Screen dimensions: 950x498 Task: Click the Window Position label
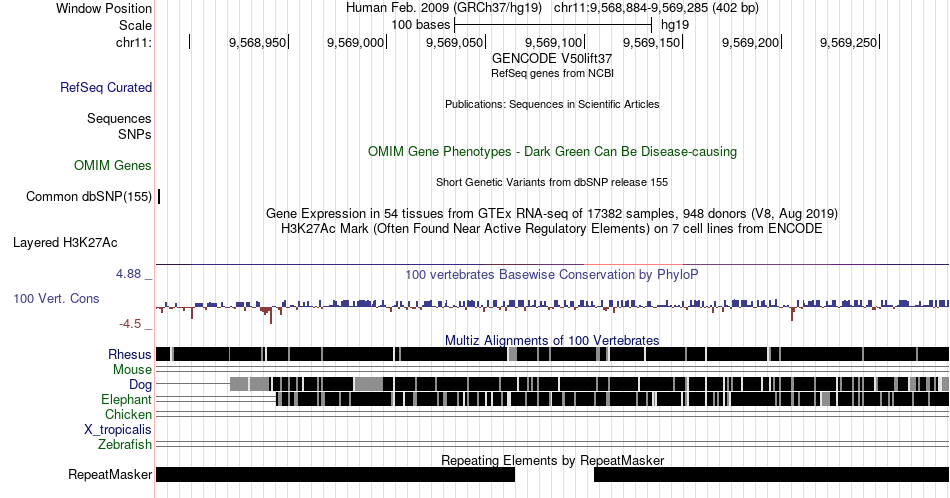click(x=104, y=8)
